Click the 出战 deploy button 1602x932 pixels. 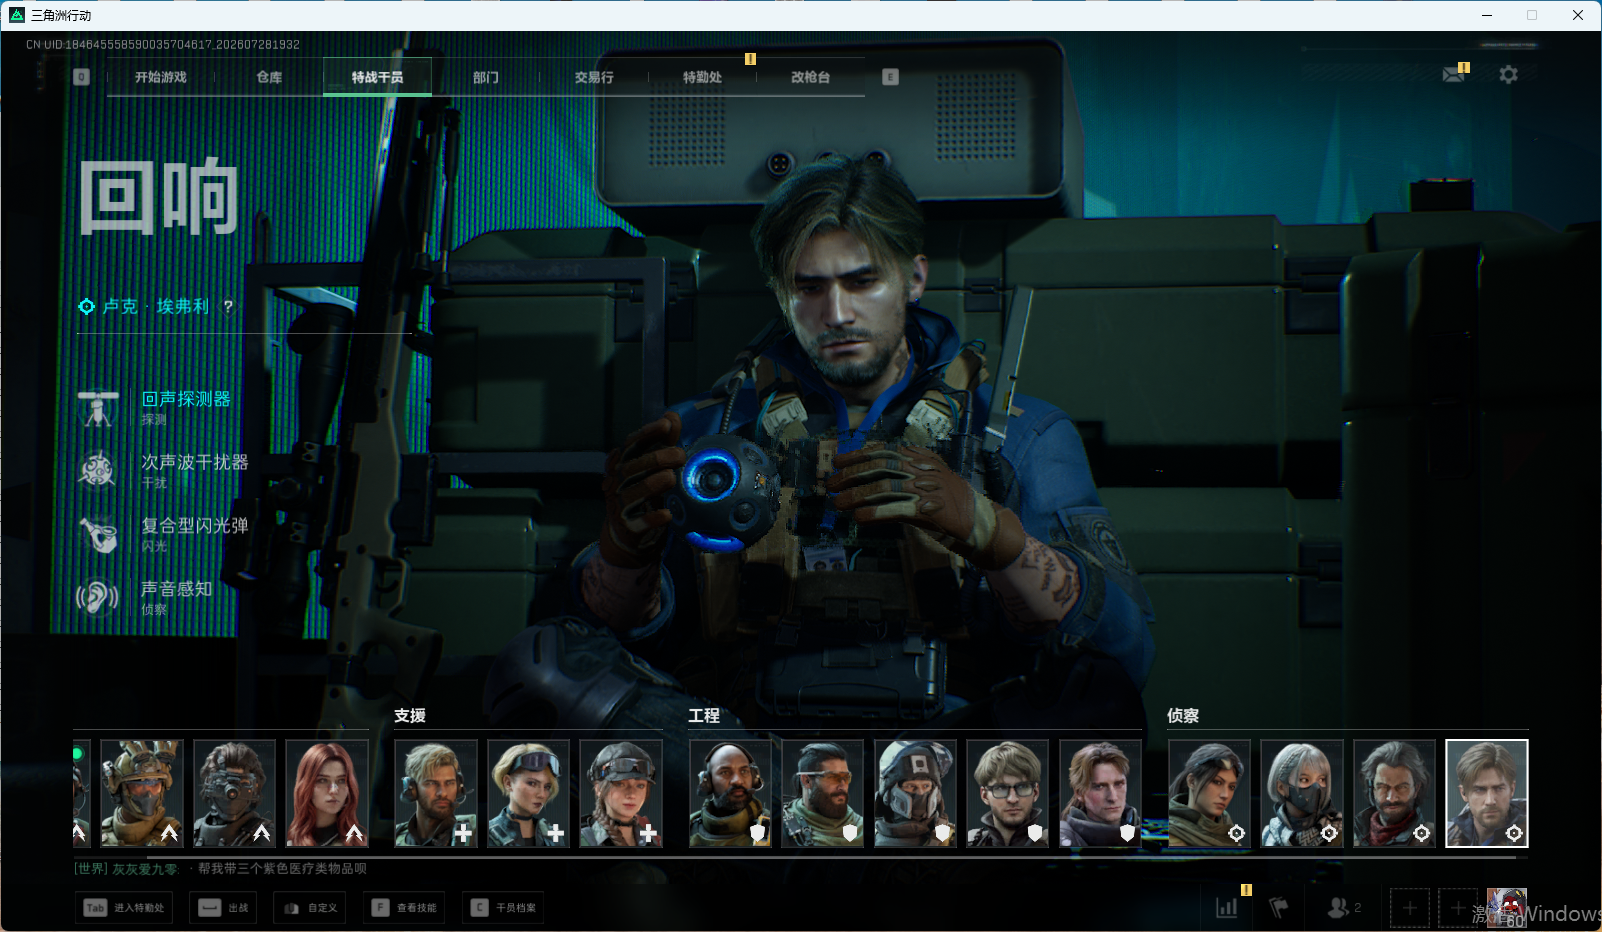tap(223, 908)
